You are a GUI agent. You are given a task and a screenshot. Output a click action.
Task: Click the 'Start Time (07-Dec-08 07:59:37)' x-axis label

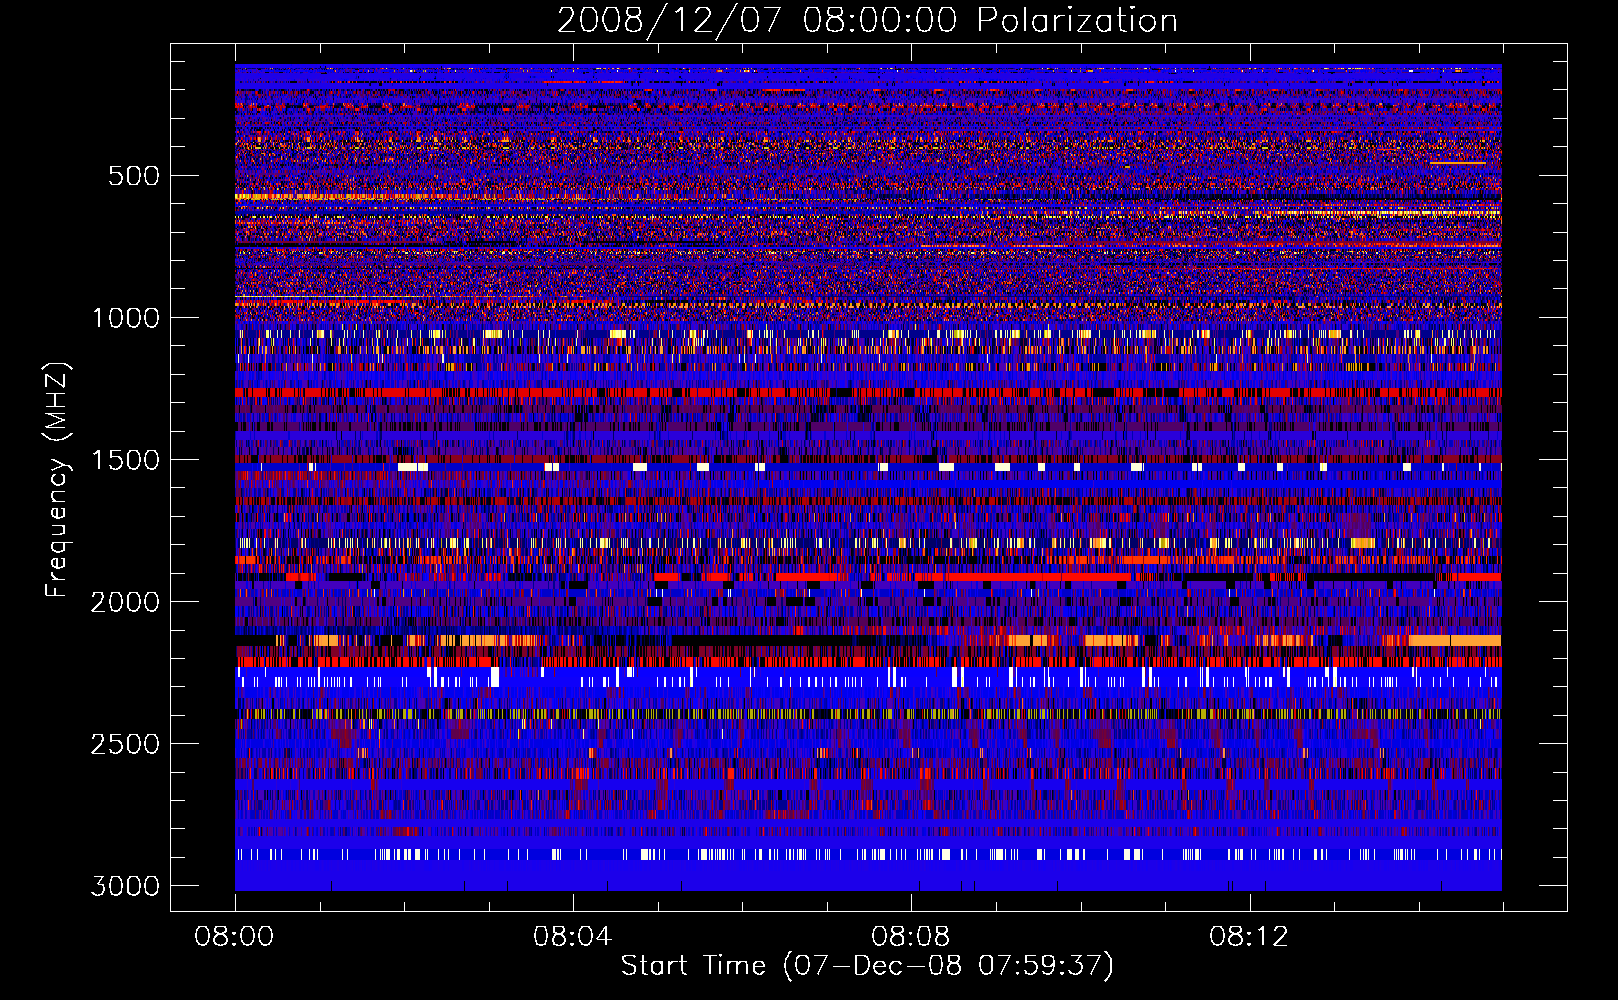click(867, 966)
